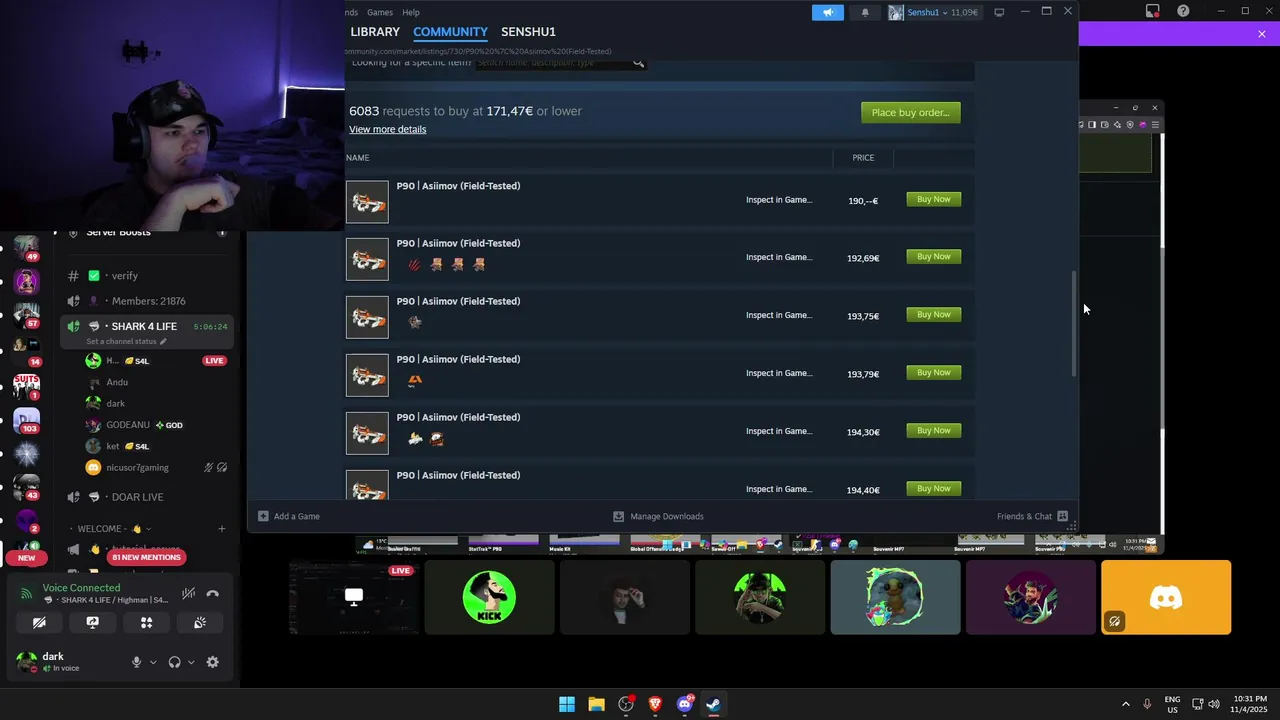Toggle Discord camera on
The height and width of the screenshot is (720, 1280).
click(x=39, y=622)
